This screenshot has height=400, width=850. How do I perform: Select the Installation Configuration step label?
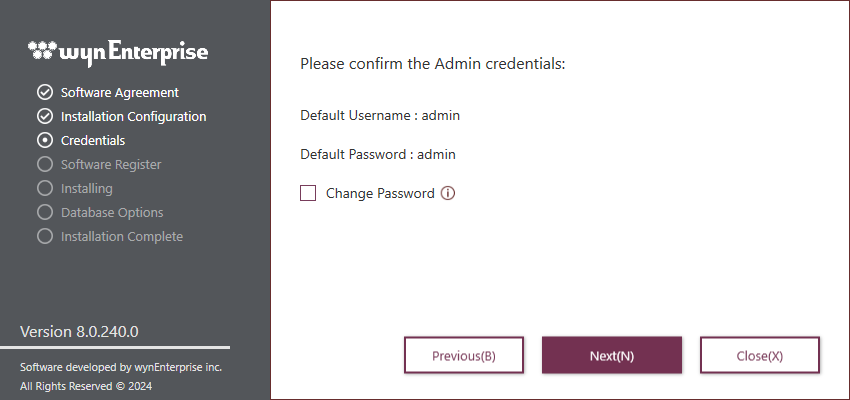[x=133, y=117]
